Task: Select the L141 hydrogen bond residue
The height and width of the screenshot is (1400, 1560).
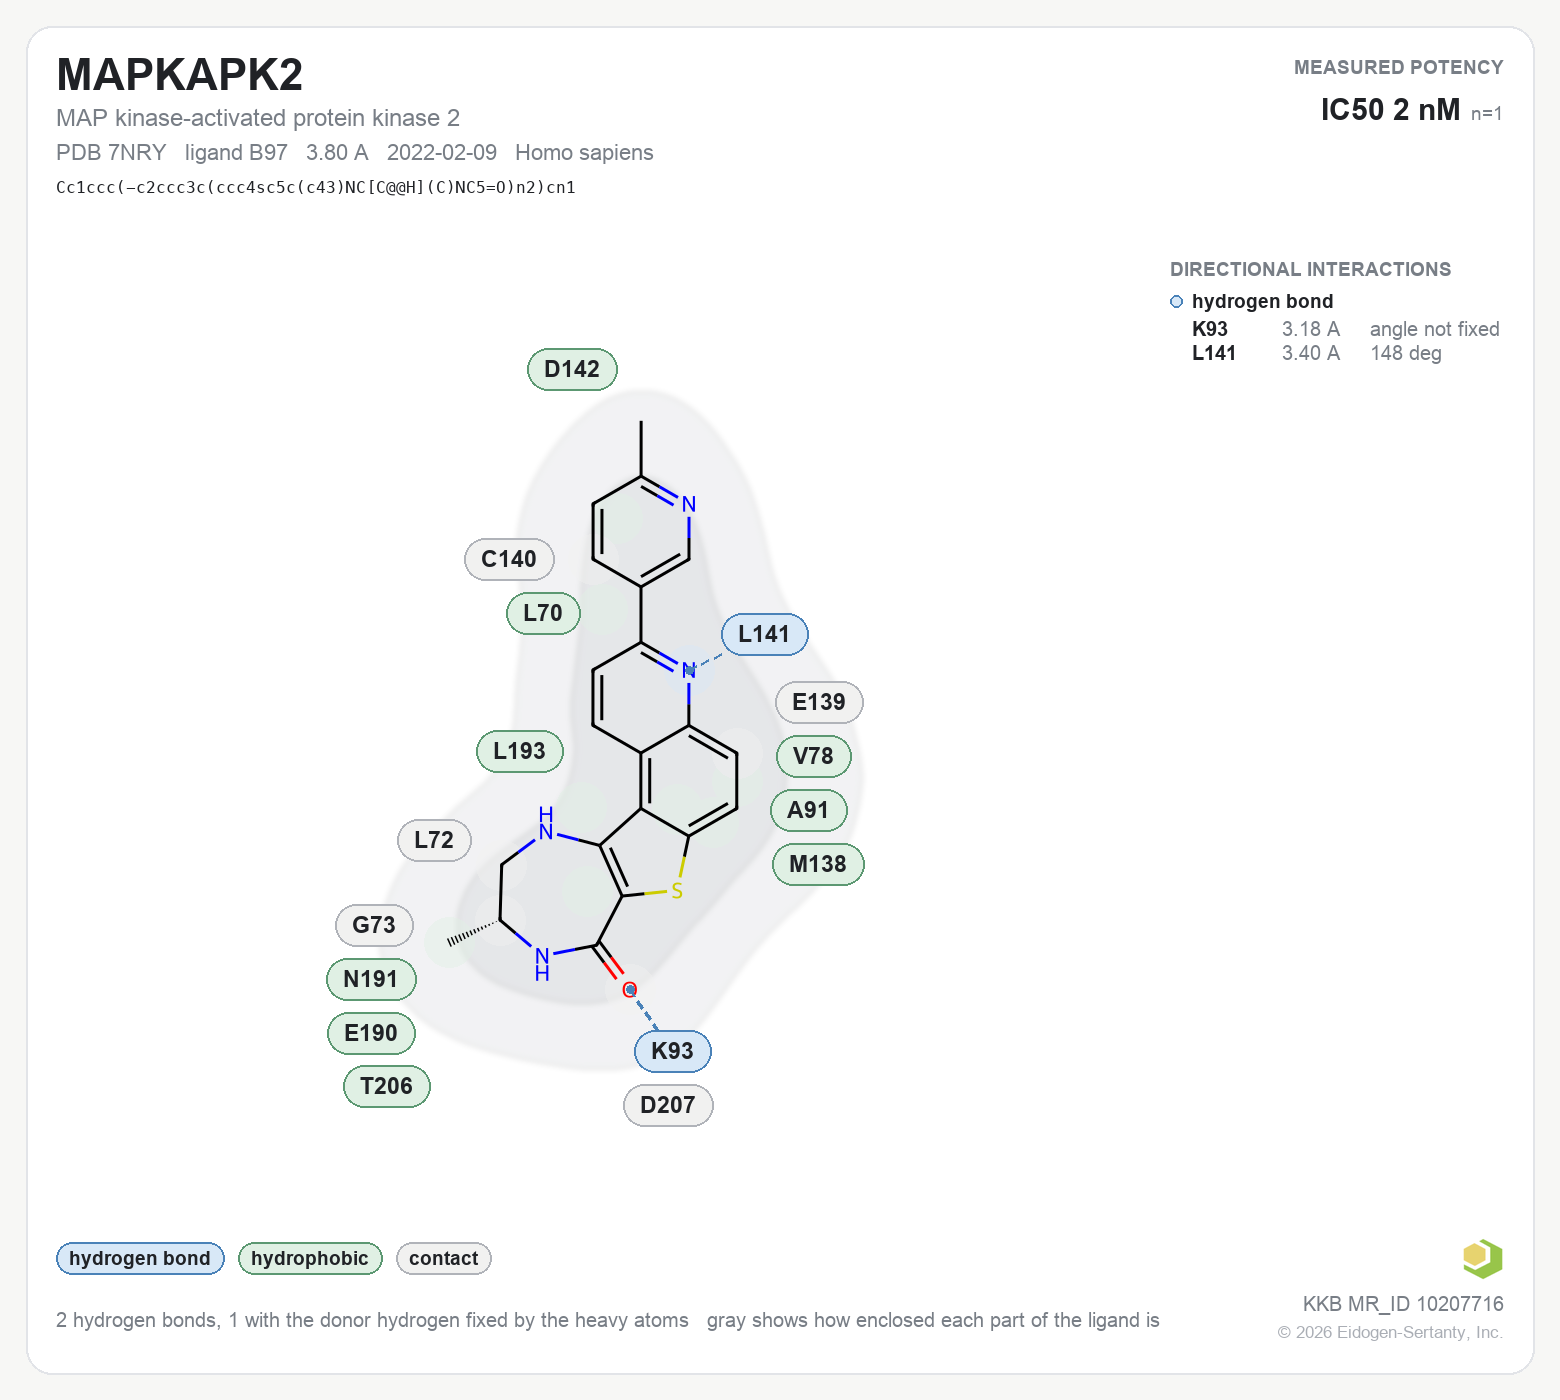Action: pos(764,634)
